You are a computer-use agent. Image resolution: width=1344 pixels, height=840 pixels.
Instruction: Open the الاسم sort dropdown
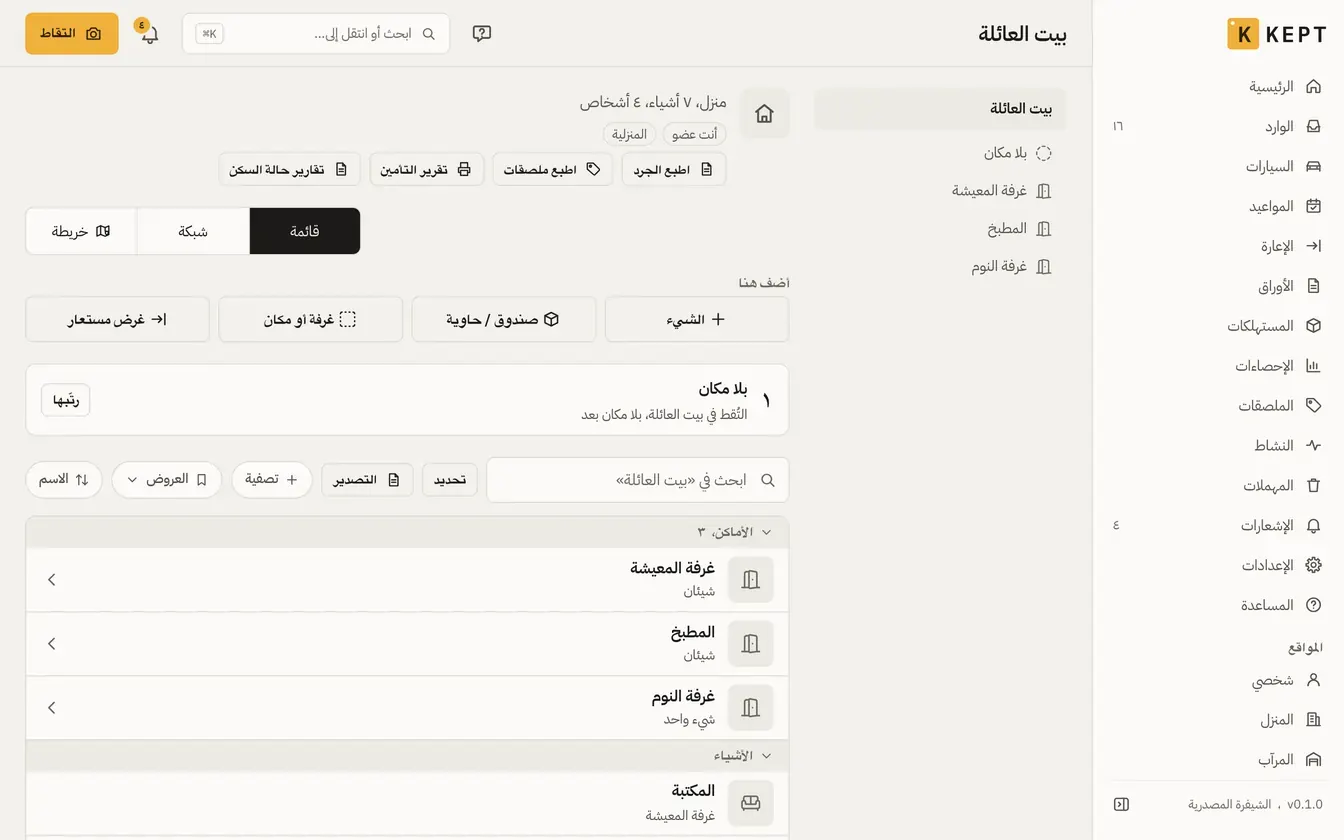tap(64, 480)
